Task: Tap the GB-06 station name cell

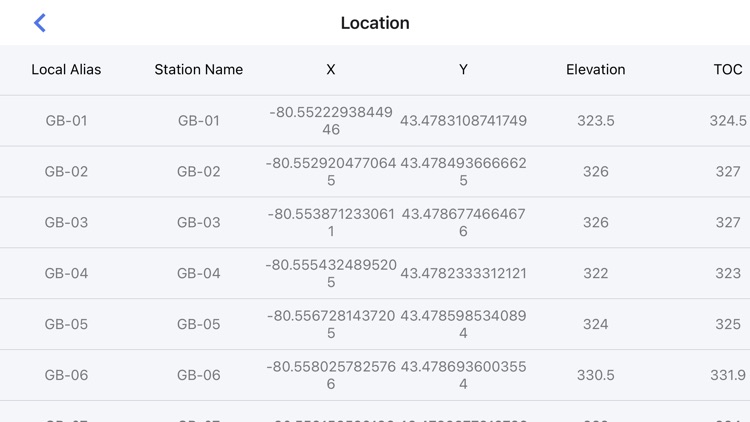Action: [198, 376]
